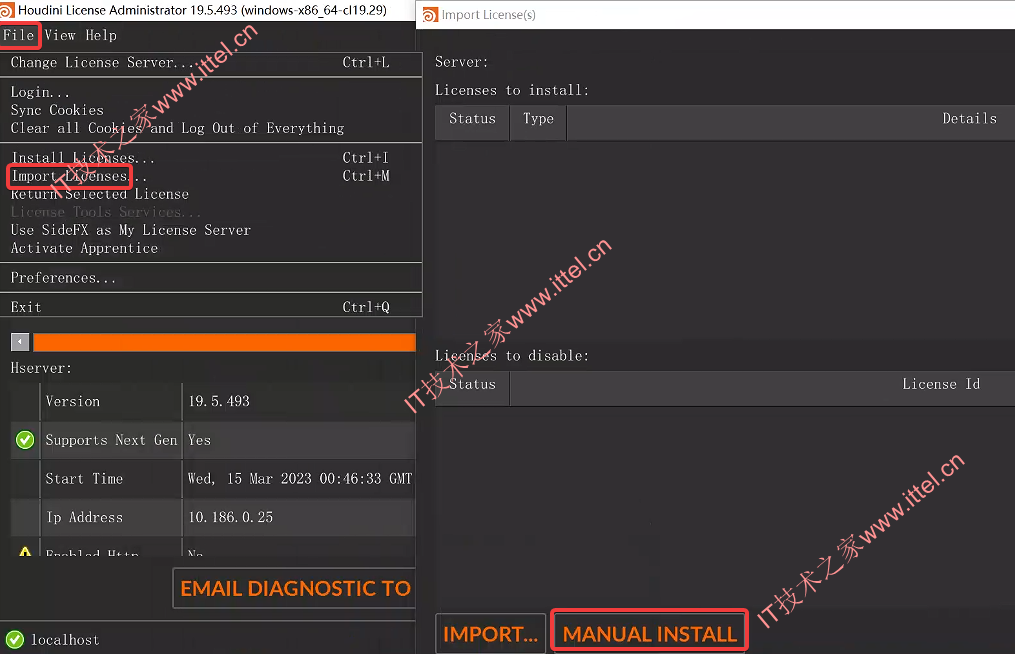The height and width of the screenshot is (654, 1015).
Task: Click the Start Time row label
Action: coord(84,479)
